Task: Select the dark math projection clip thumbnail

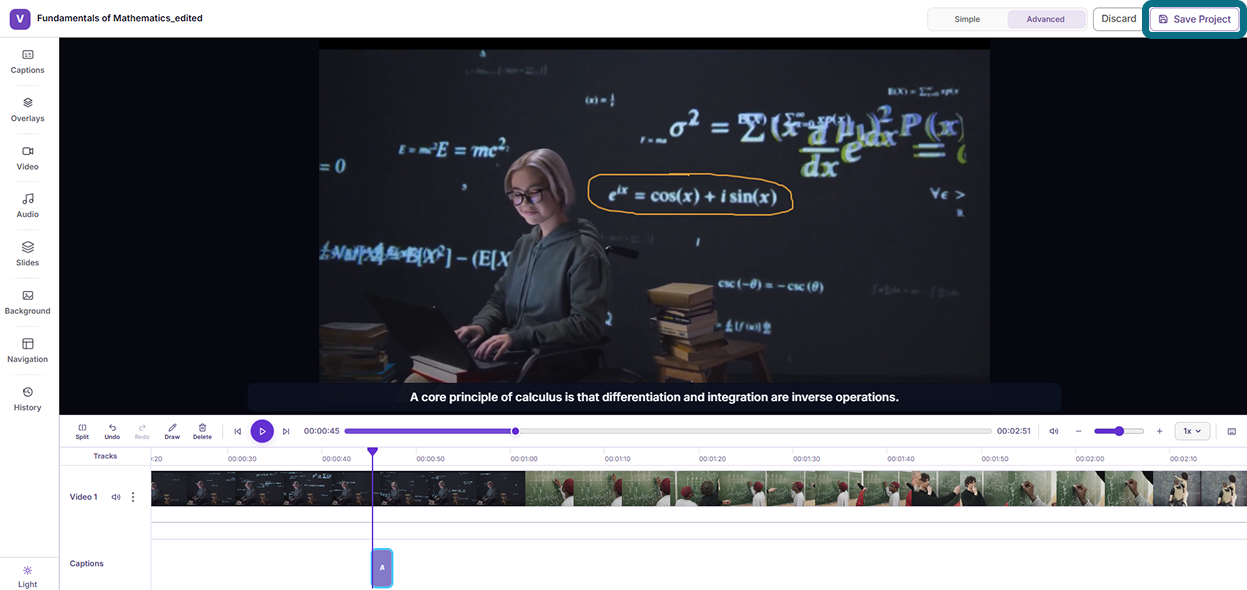Action: [338, 488]
